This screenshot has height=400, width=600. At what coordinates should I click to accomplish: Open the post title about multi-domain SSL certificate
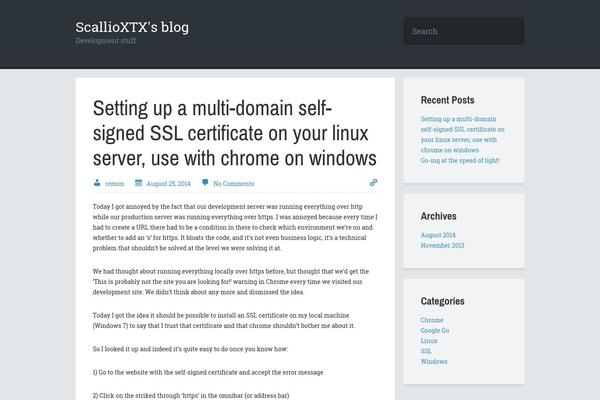point(235,133)
